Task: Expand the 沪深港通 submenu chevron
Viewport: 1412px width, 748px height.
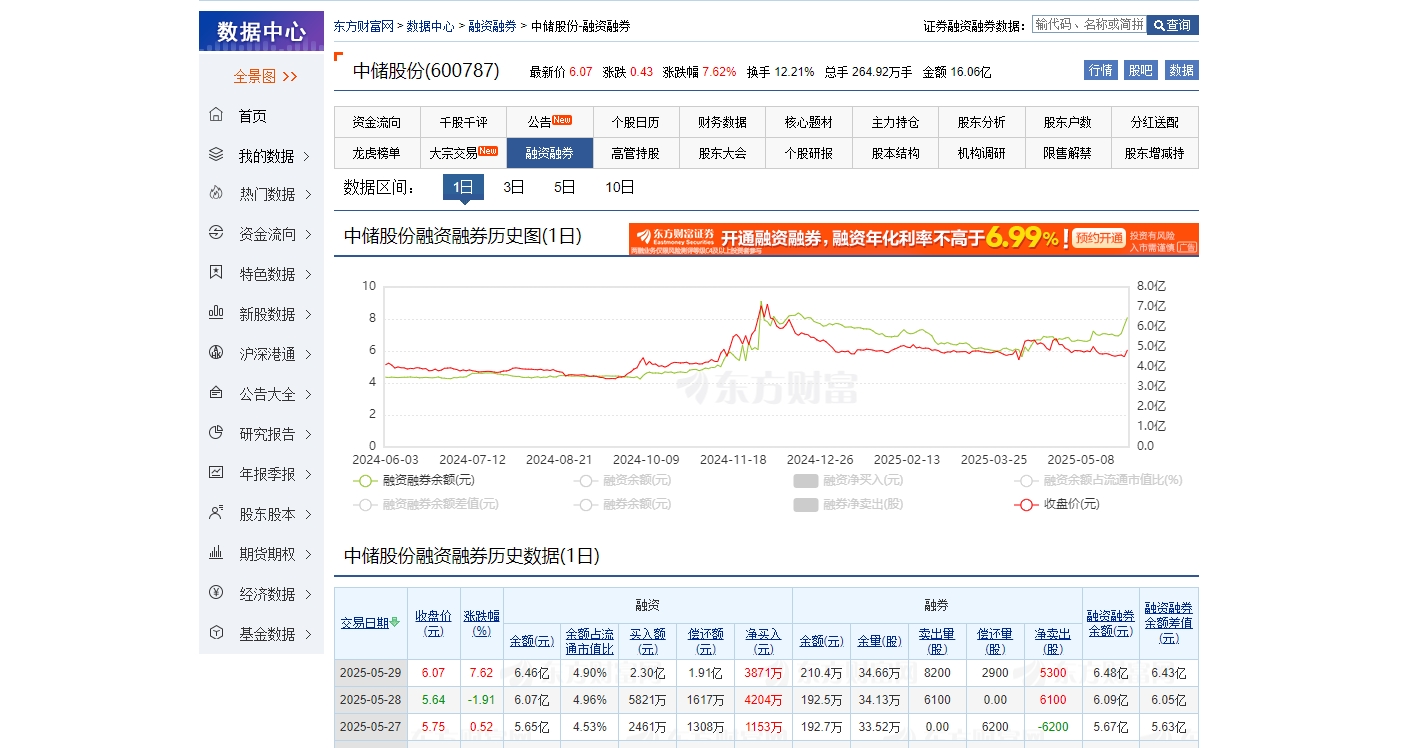Action: point(307,354)
